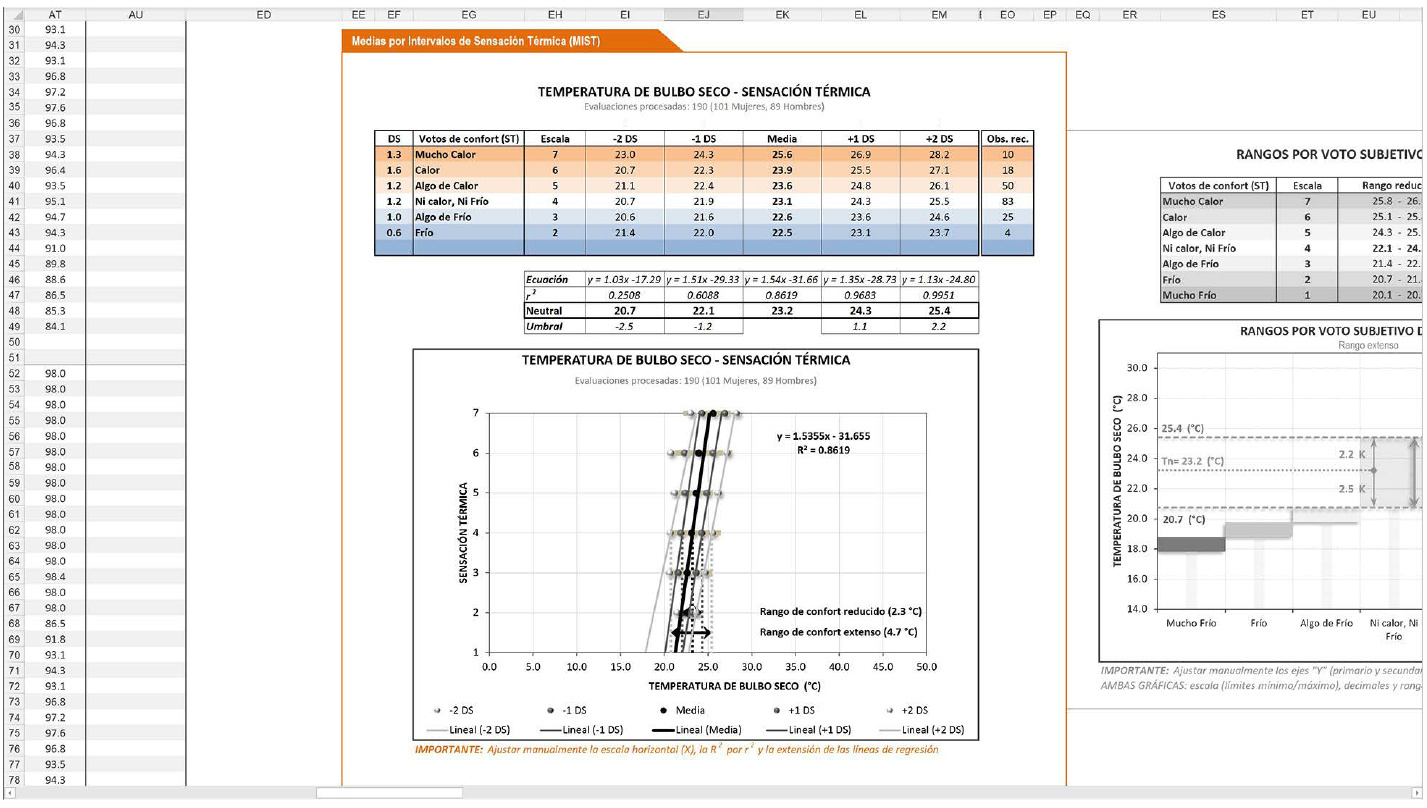The image size is (1427, 808).
Task: Click the 'Neutral' row label
Action: (x=545, y=312)
